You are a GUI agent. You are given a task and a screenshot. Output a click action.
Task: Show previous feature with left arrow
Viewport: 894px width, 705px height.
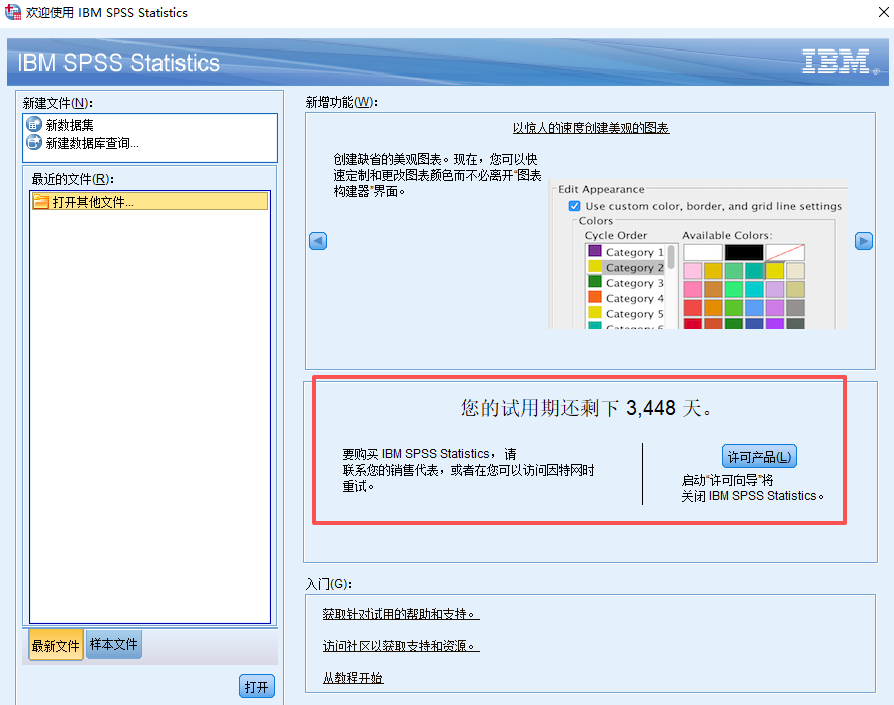[318, 241]
